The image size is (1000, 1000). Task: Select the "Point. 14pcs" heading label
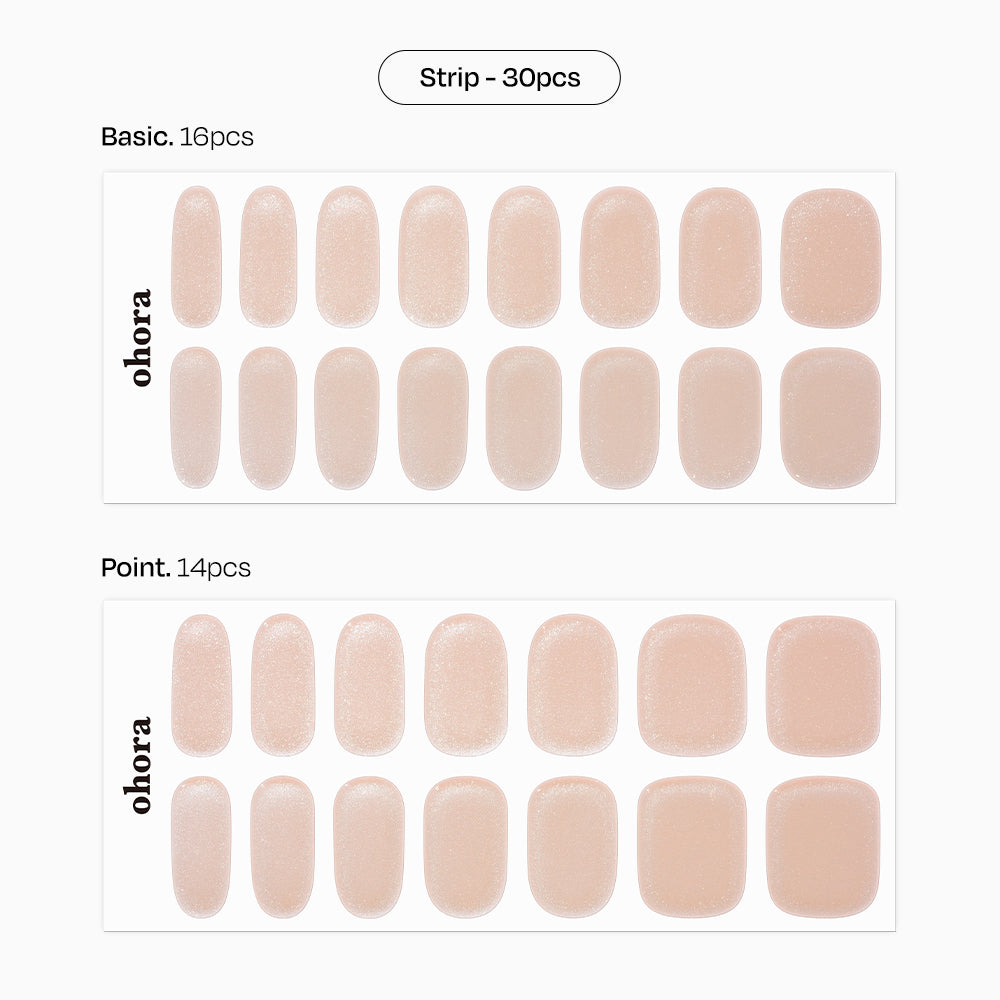point(176,568)
